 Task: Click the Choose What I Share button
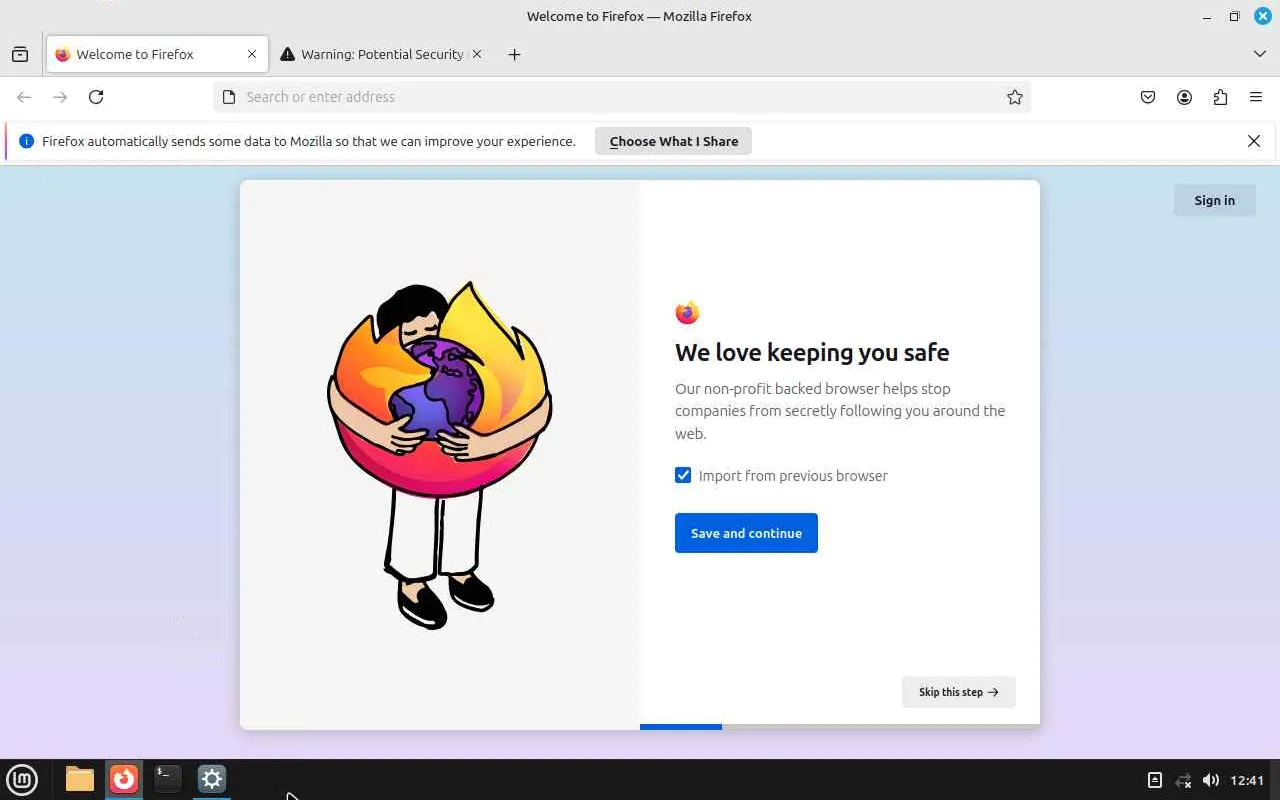673,141
